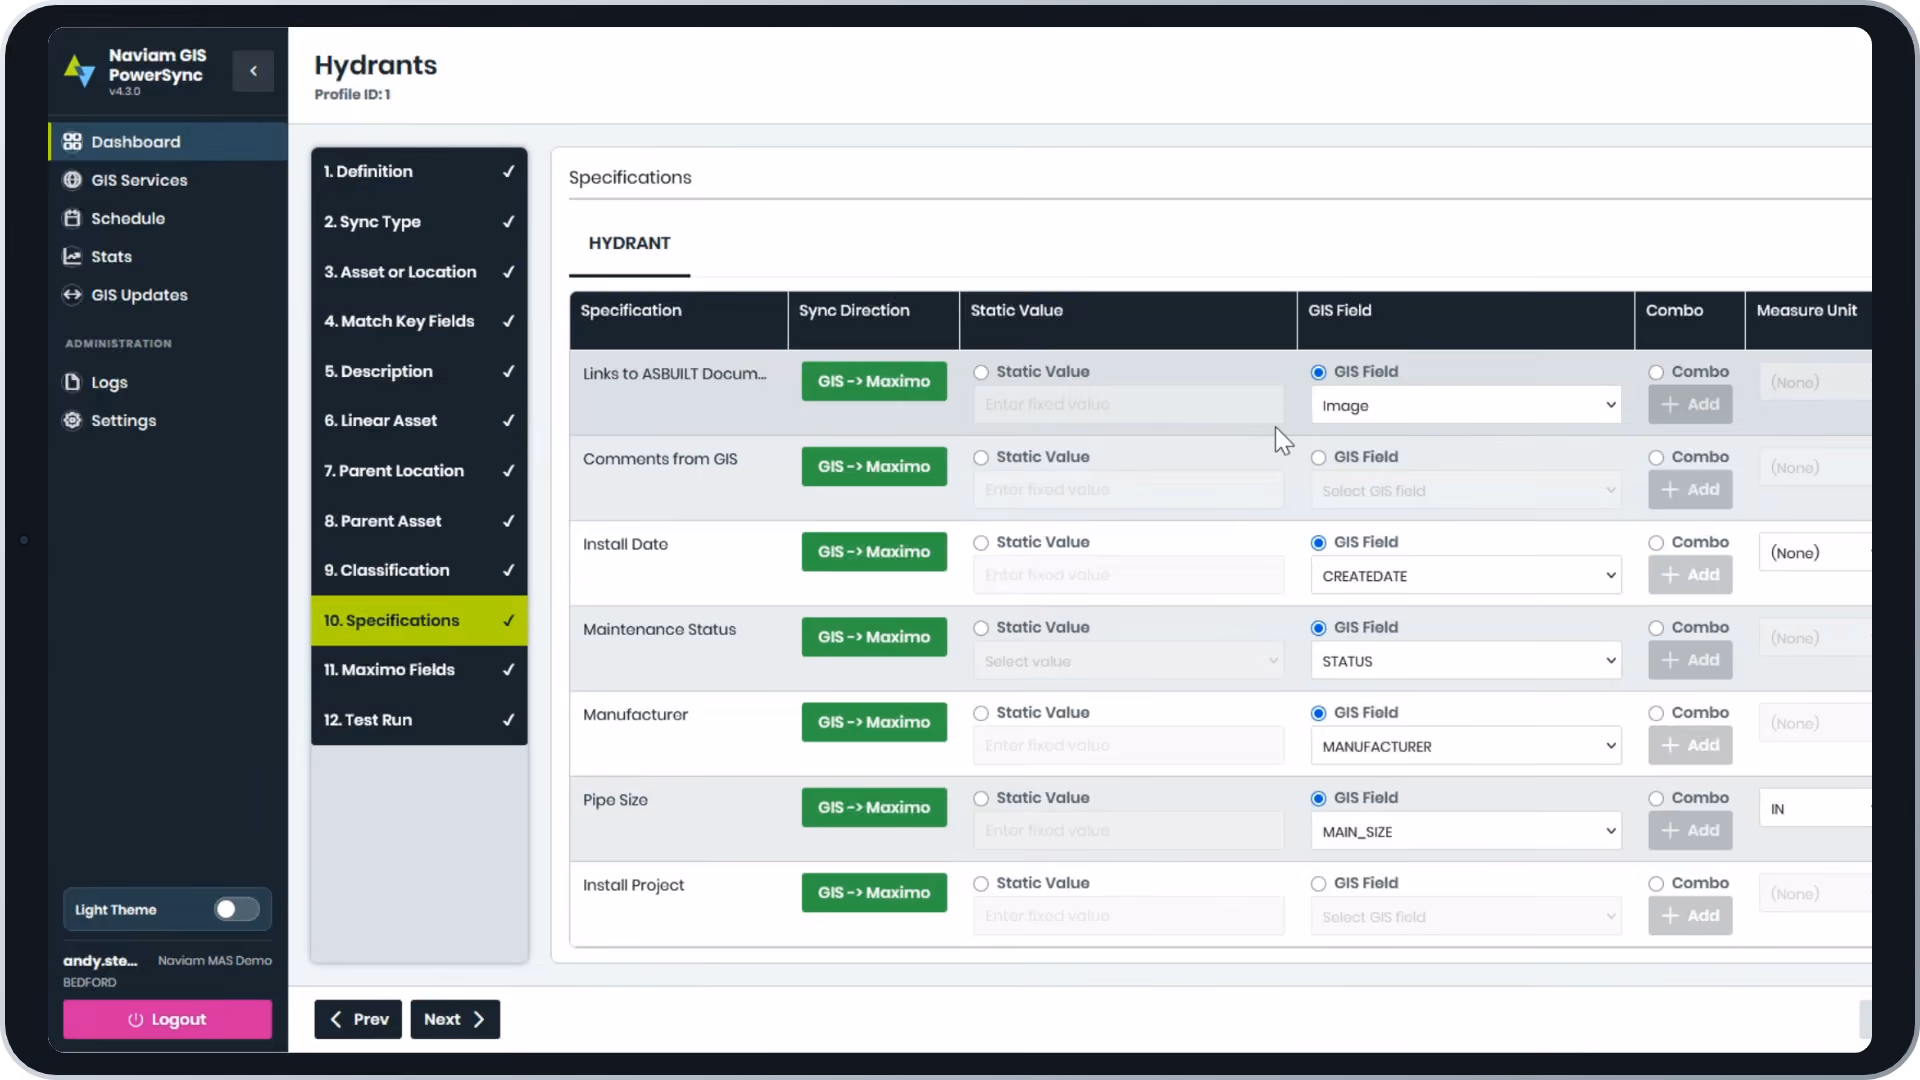The width and height of the screenshot is (1920, 1080).
Task: Click the pink Logout button
Action: (x=167, y=1019)
